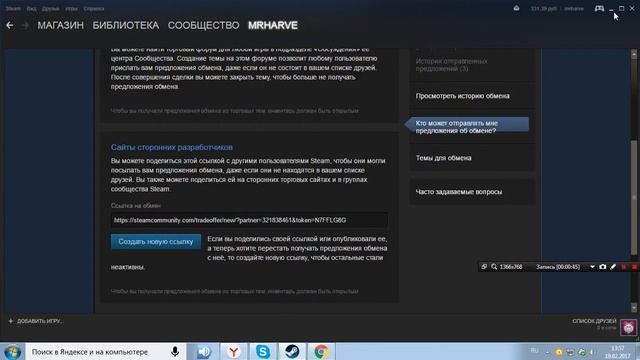Minimize the Steam window
The width and height of the screenshot is (640, 360).
coord(611,9)
